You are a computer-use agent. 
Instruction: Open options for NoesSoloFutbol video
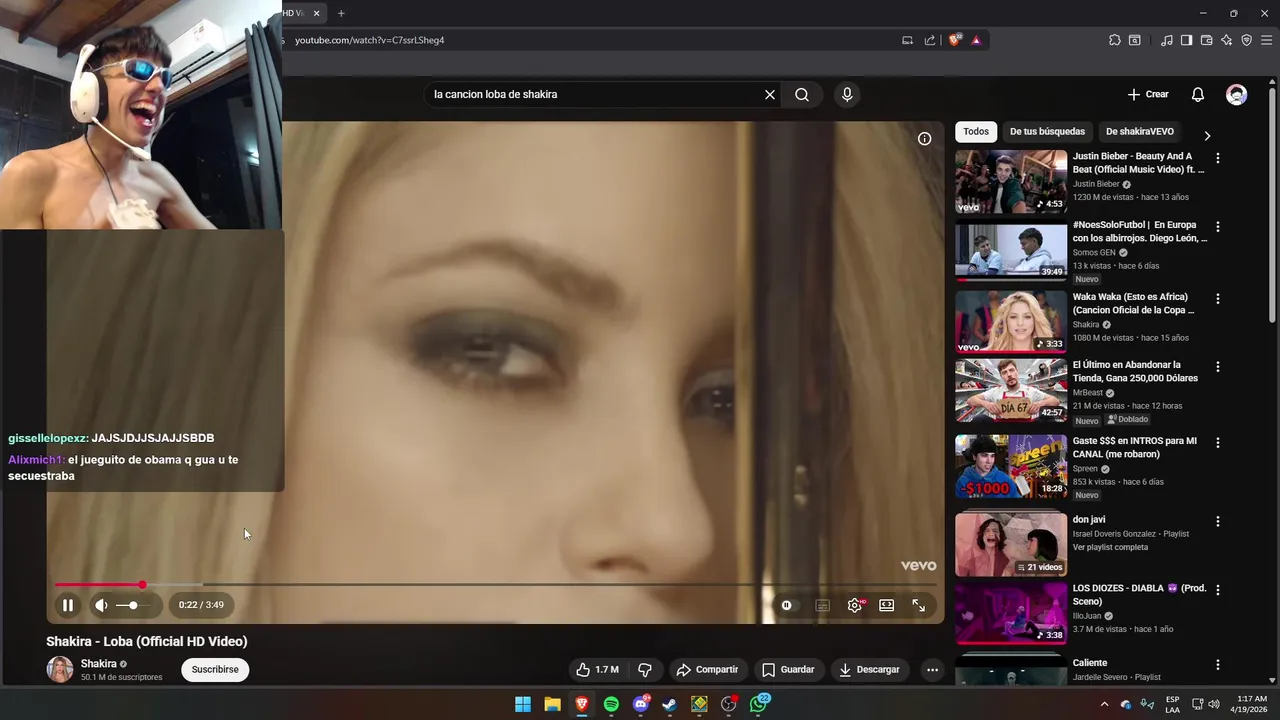coord(1217,227)
